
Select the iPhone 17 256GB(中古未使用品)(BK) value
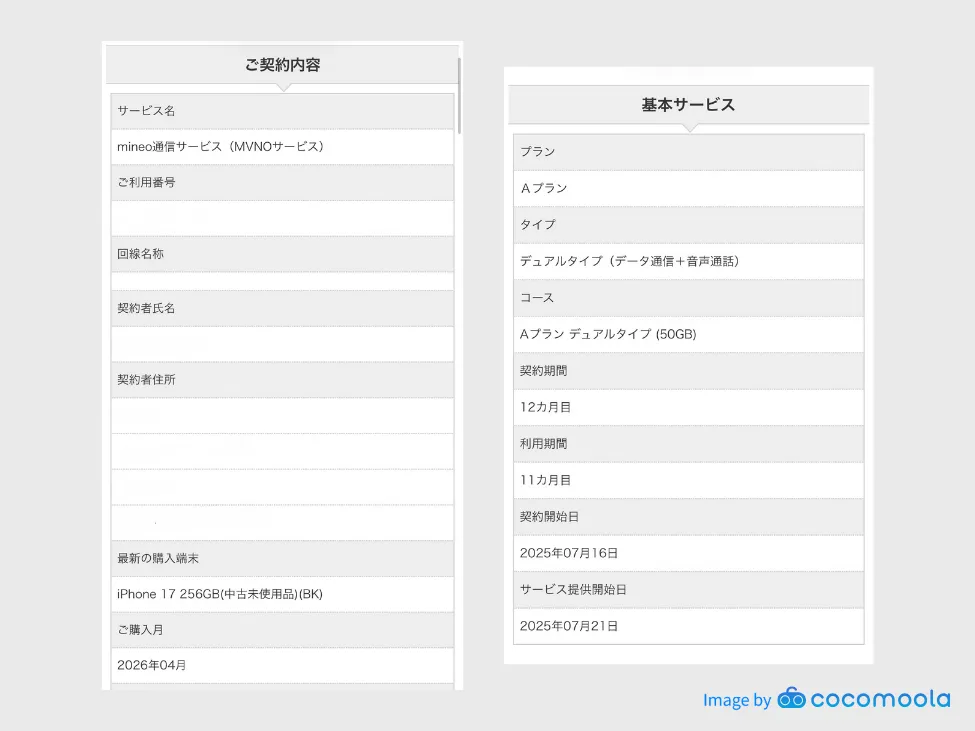tap(220, 594)
